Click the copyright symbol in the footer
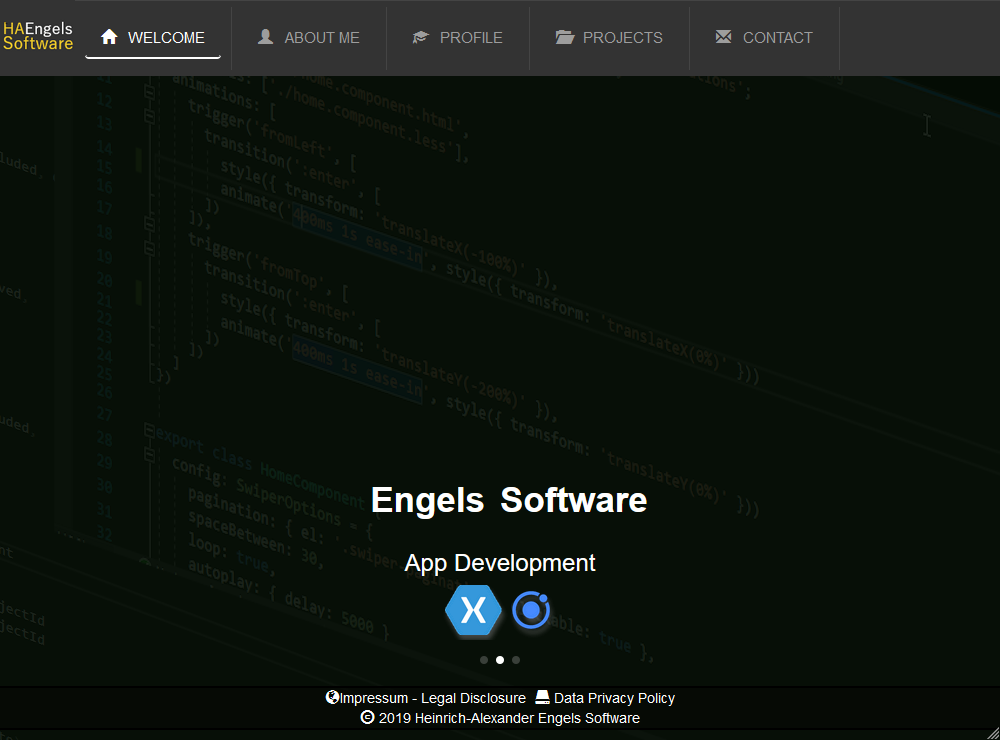1000x740 pixels. tap(367, 717)
